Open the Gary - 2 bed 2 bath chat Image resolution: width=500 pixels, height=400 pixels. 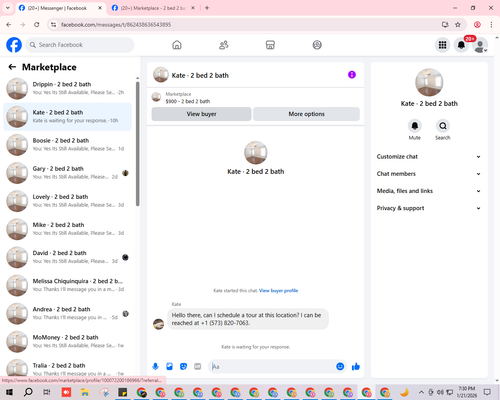(x=67, y=173)
